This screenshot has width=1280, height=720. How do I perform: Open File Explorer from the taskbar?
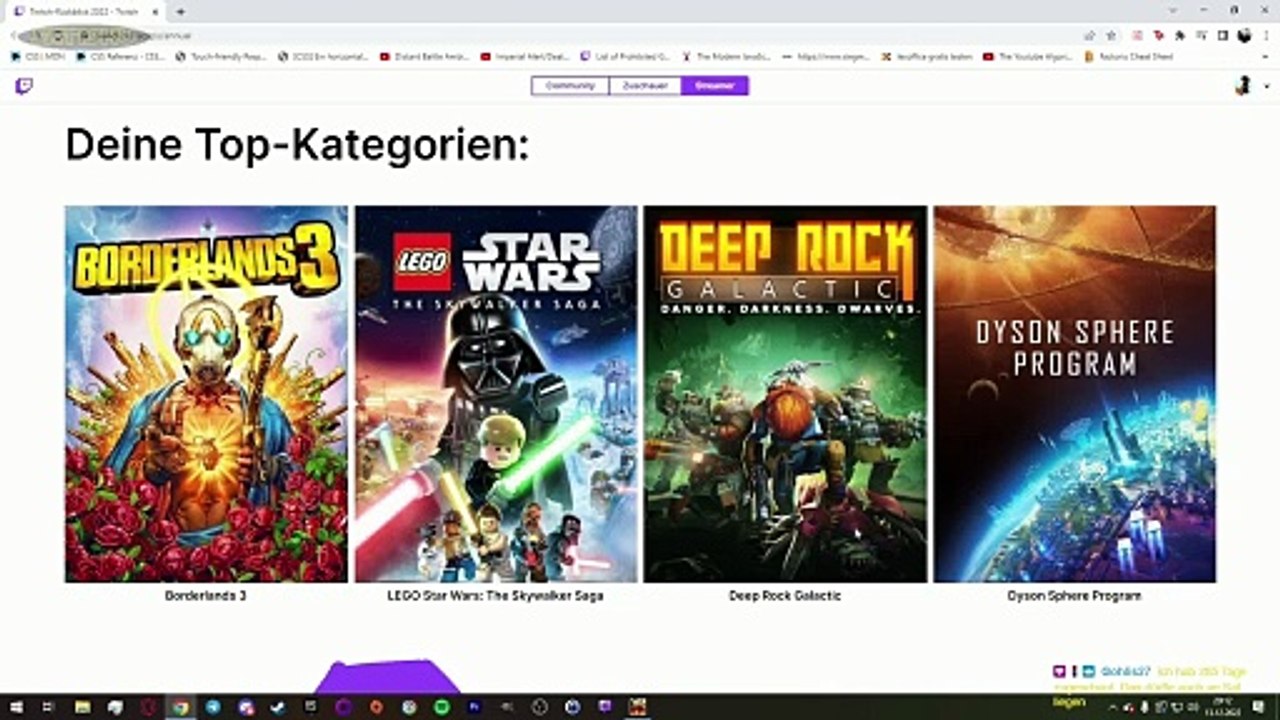coord(82,707)
